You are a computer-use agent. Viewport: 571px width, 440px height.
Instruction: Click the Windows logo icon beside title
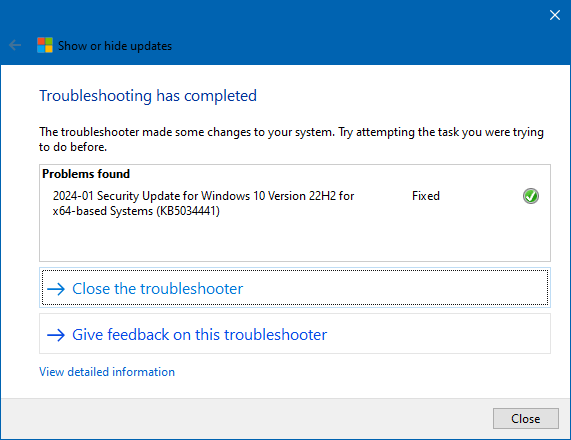click(x=45, y=46)
